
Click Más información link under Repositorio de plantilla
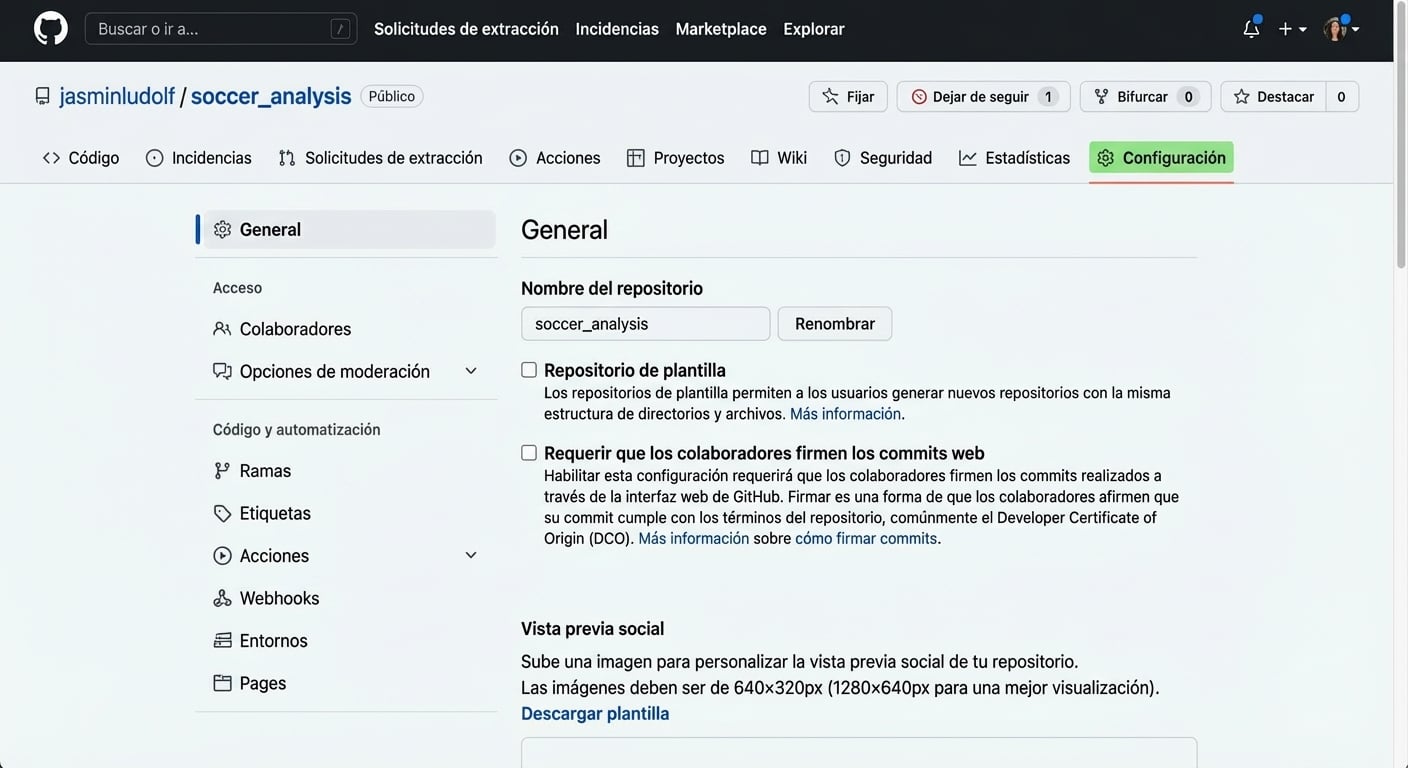coord(846,414)
